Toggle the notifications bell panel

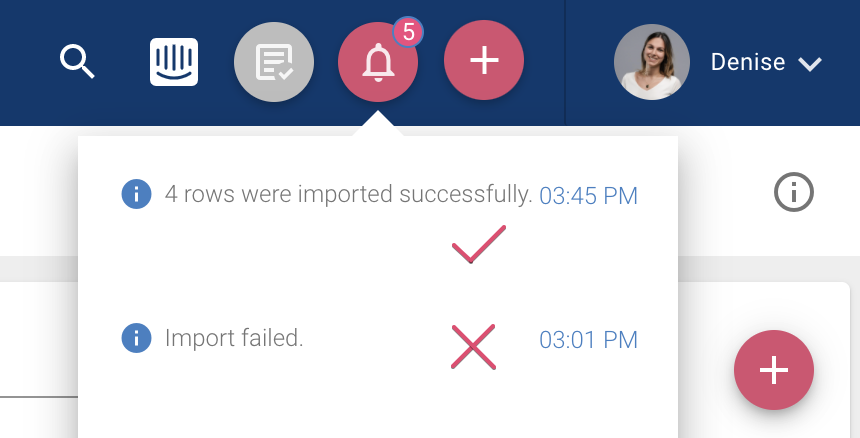click(378, 62)
